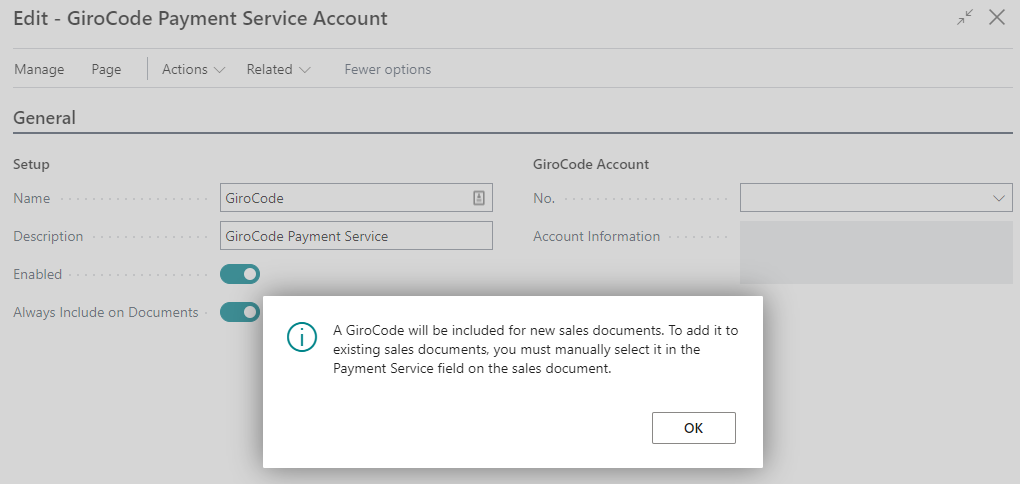
Task: Click the GiroCode message text in the dialog
Action: 535,349
